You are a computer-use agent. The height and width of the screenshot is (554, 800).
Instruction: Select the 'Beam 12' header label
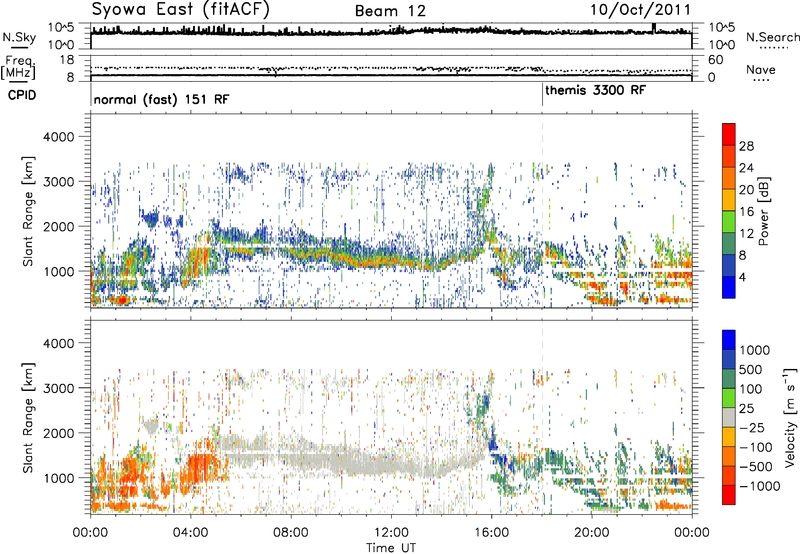[x=390, y=11]
